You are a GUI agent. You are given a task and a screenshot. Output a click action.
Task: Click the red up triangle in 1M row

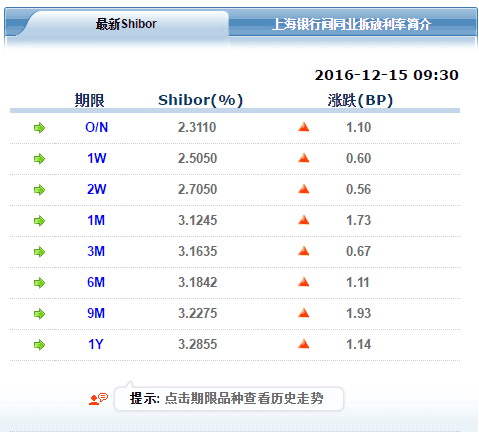tap(304, 220)
